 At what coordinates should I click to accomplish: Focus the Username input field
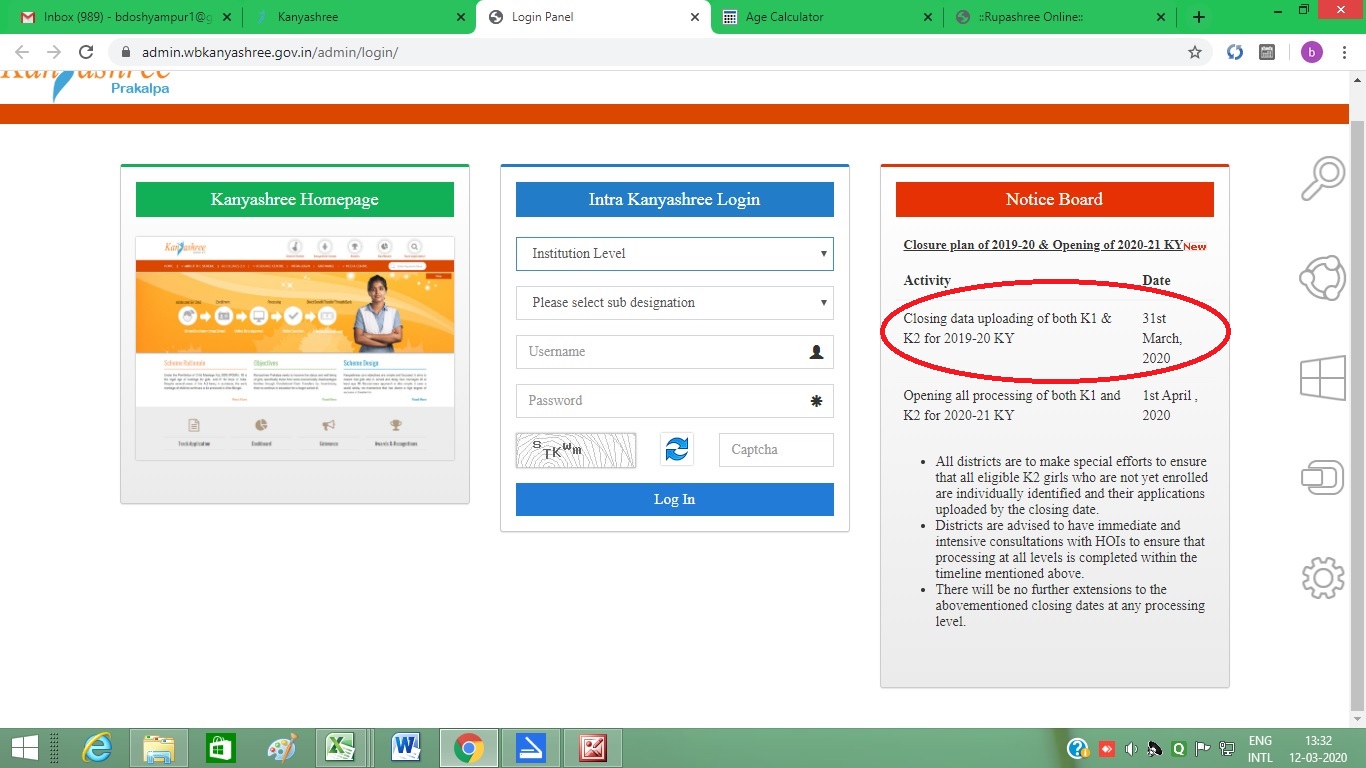click(675, 352)
